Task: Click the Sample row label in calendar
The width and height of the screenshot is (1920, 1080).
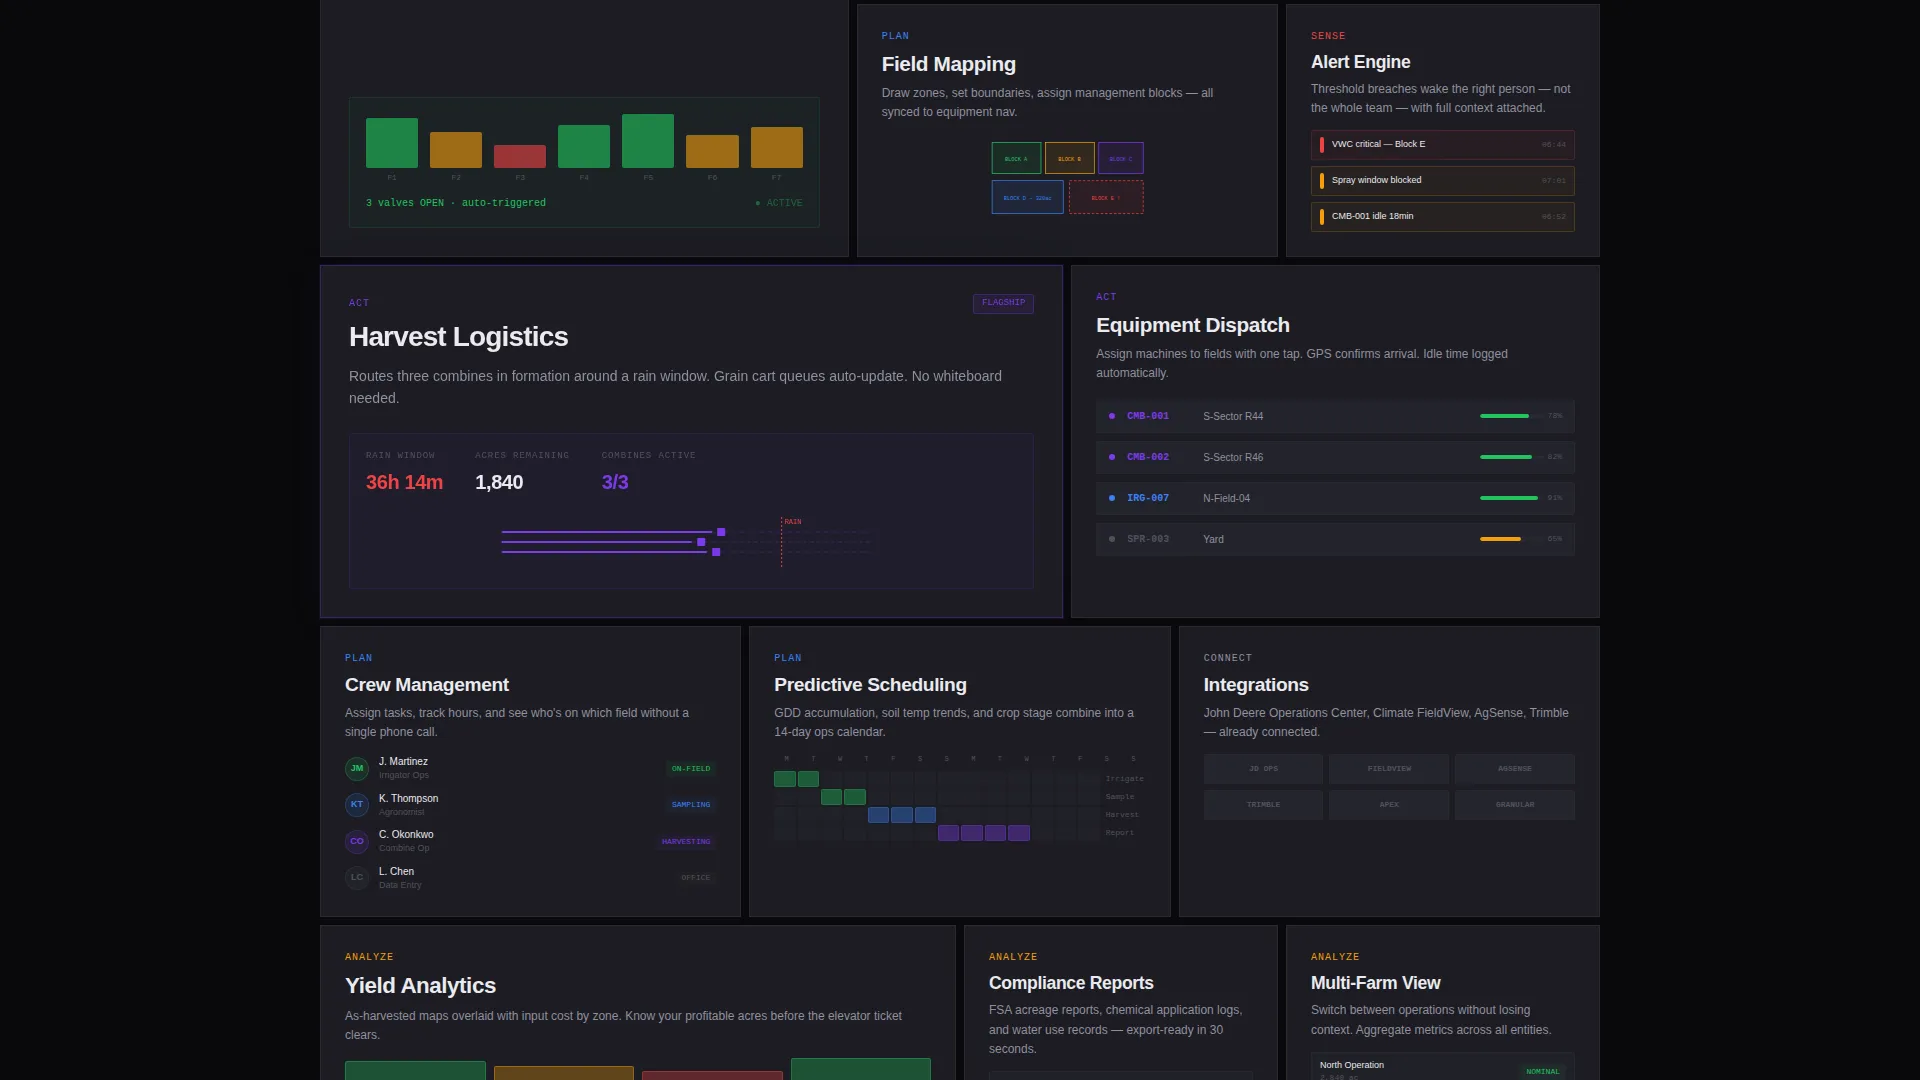Action: coord(1120,797)
